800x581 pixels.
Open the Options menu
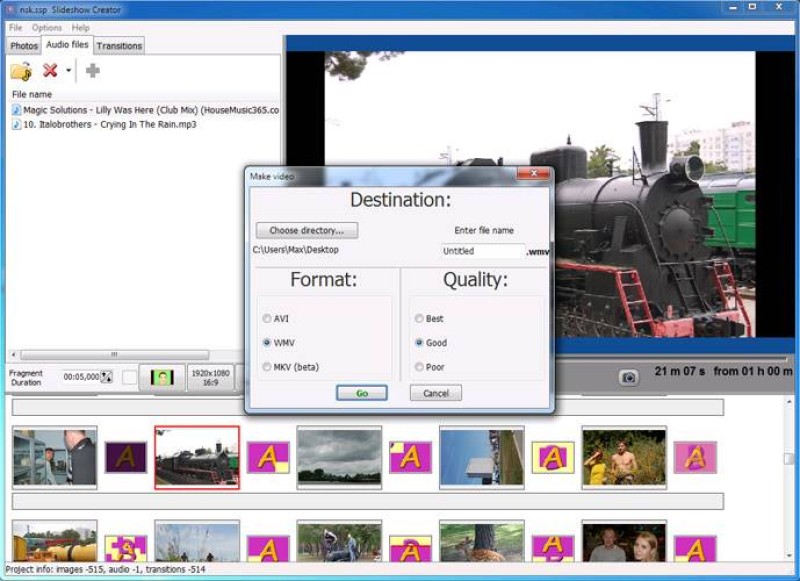click(x=47, y=28)
